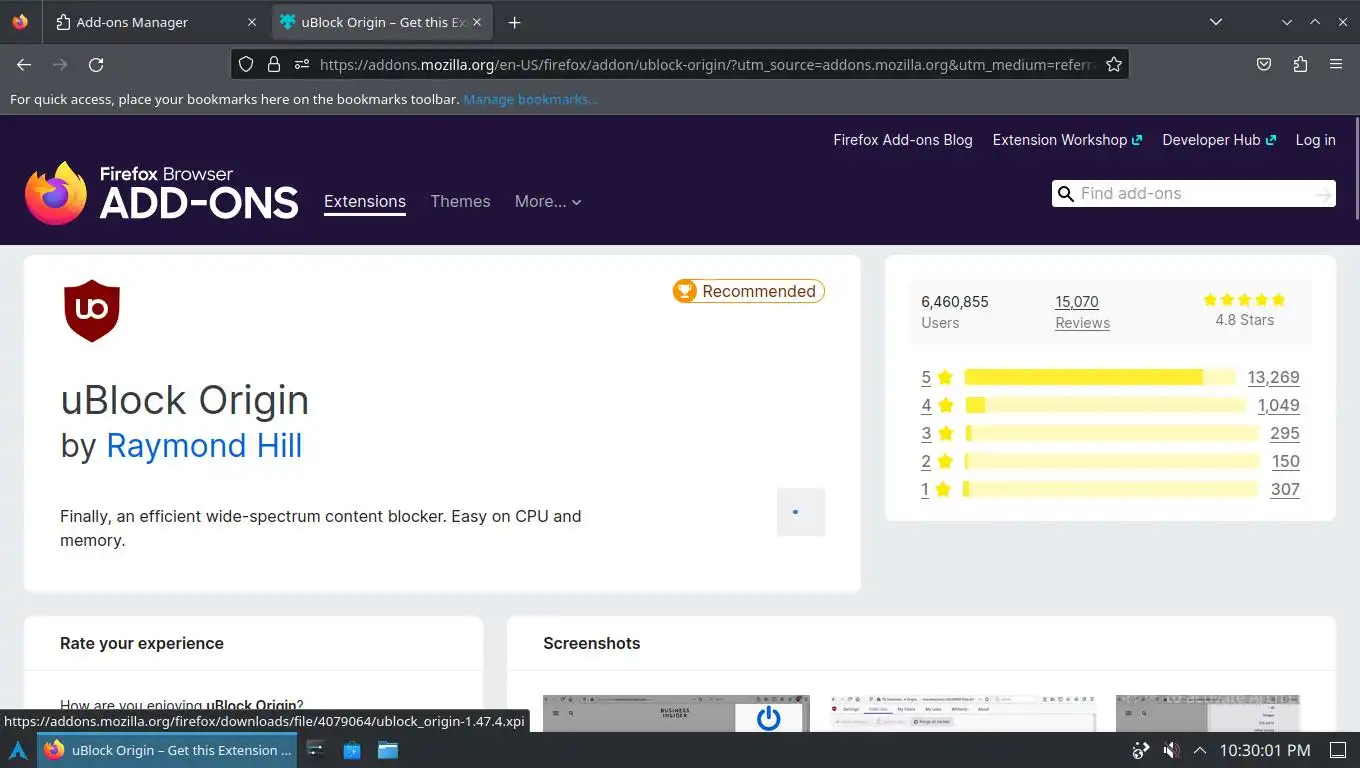Expand the list all tabs dropdown
1360x768 pixels.
coord(1216,22)
